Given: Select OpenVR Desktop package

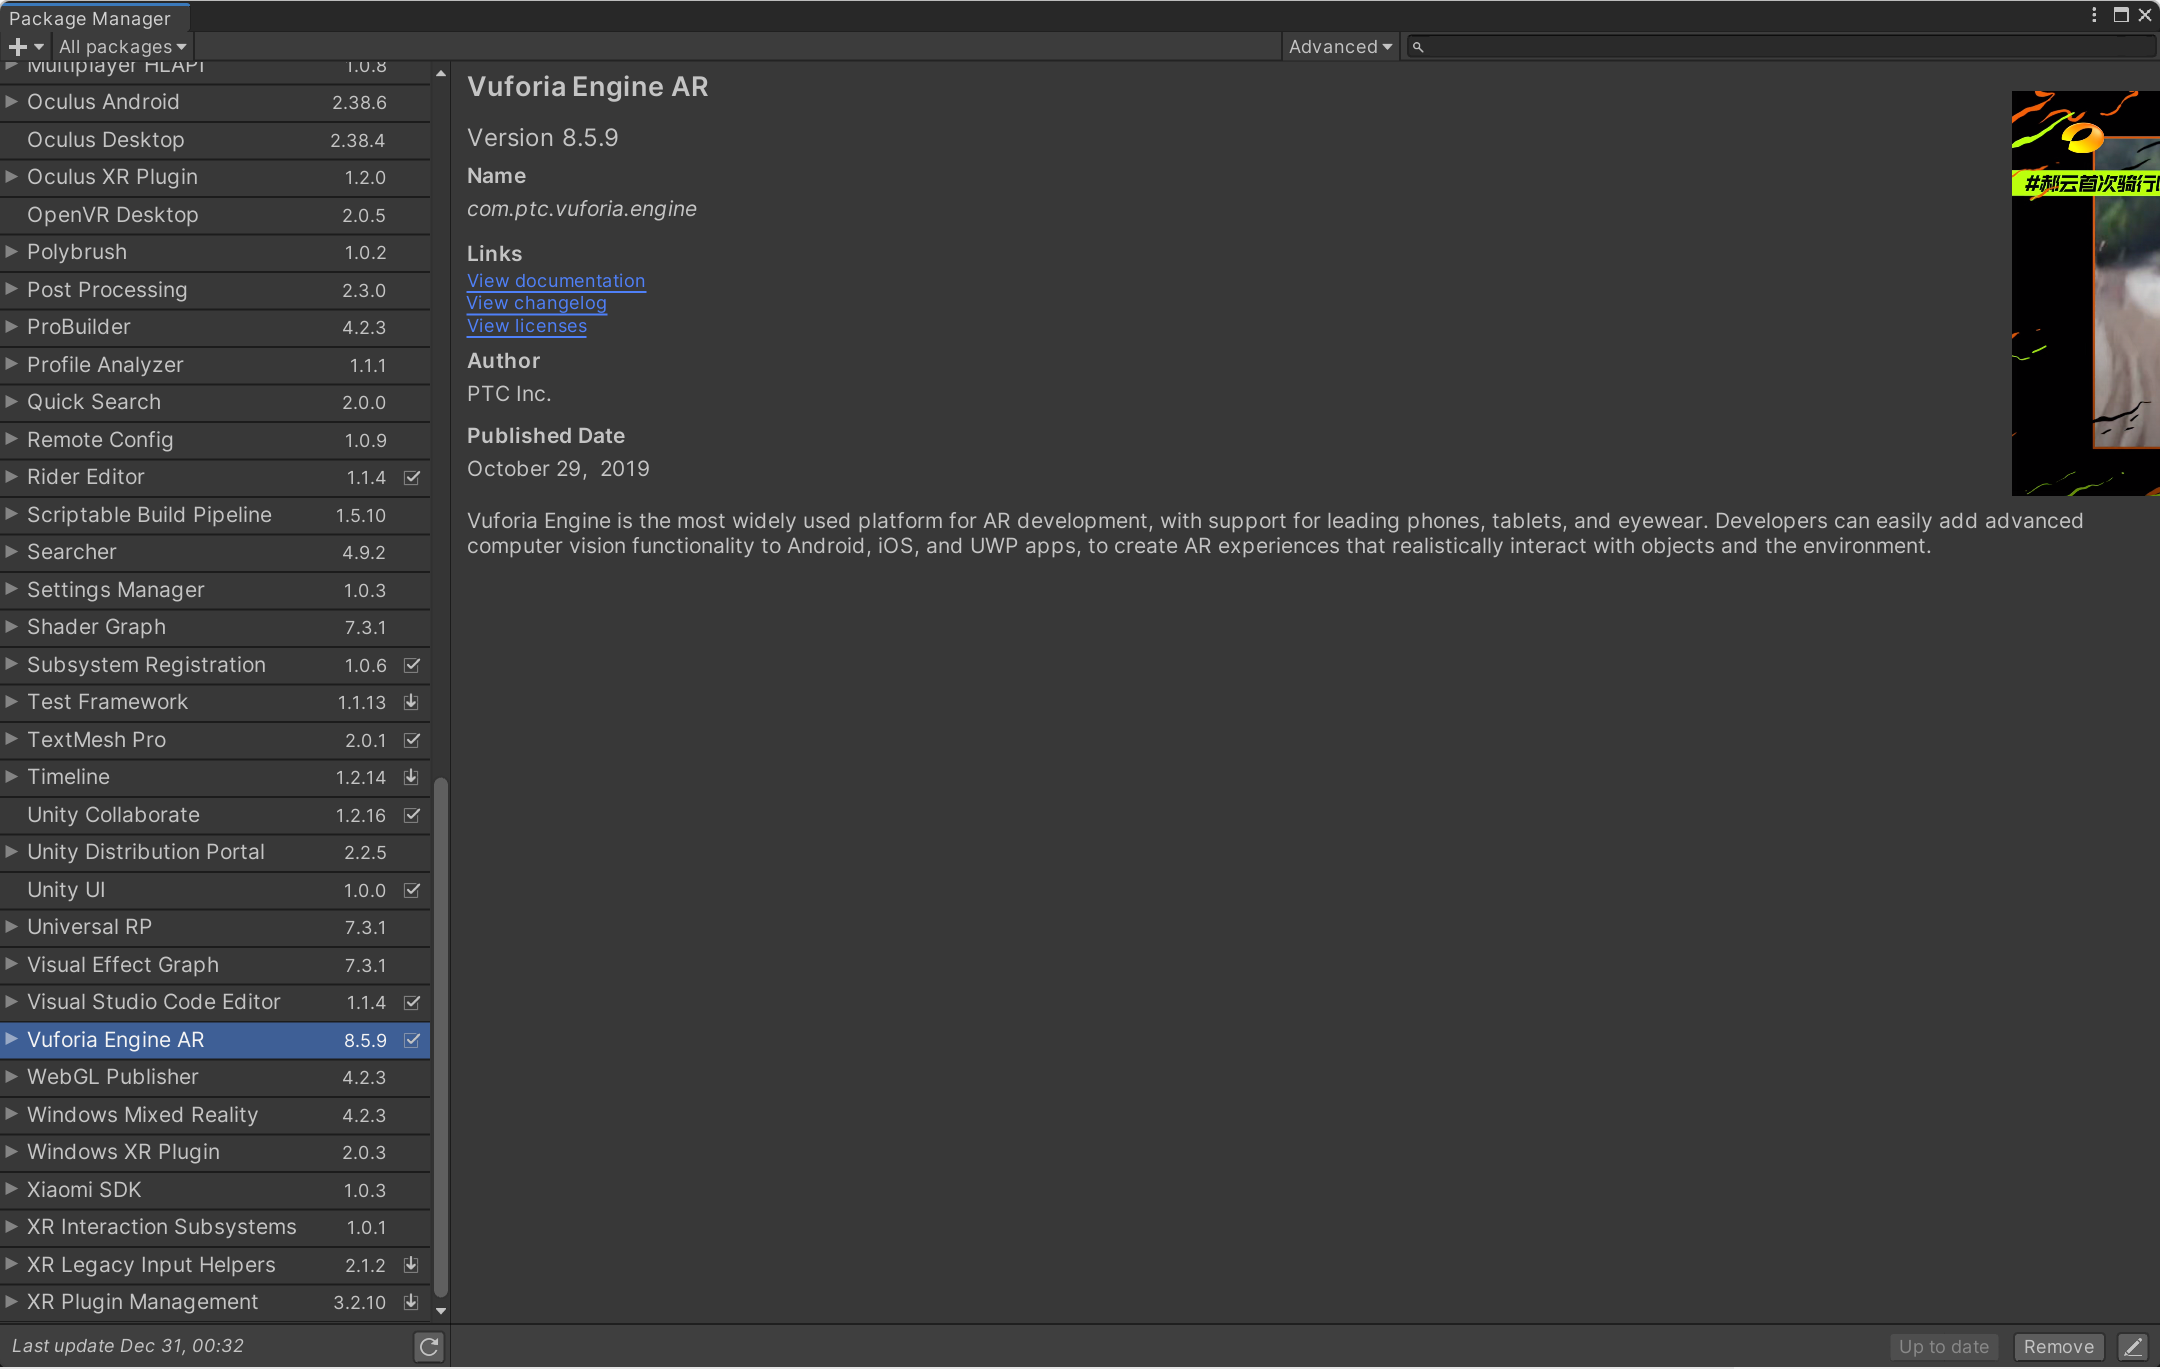Looking at the screenshot, I should pyautogui.click(x=215, y=215).
